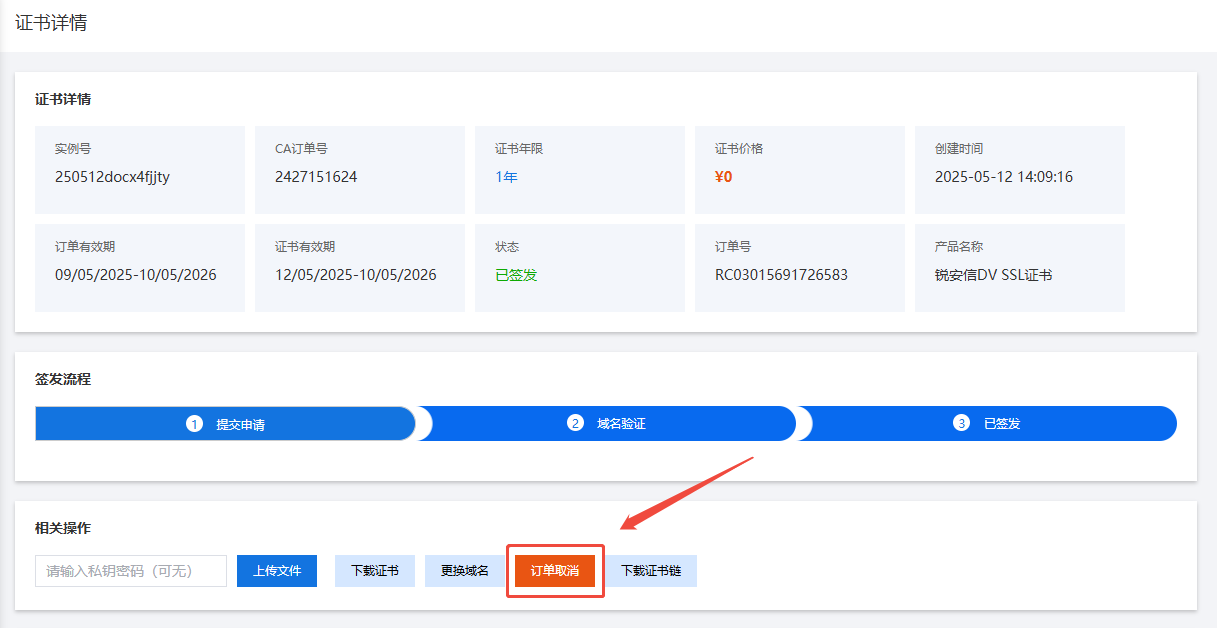Click the step 1 number circle
Image resolution: width=1217 pixels, height=628 pixels.
194,424
